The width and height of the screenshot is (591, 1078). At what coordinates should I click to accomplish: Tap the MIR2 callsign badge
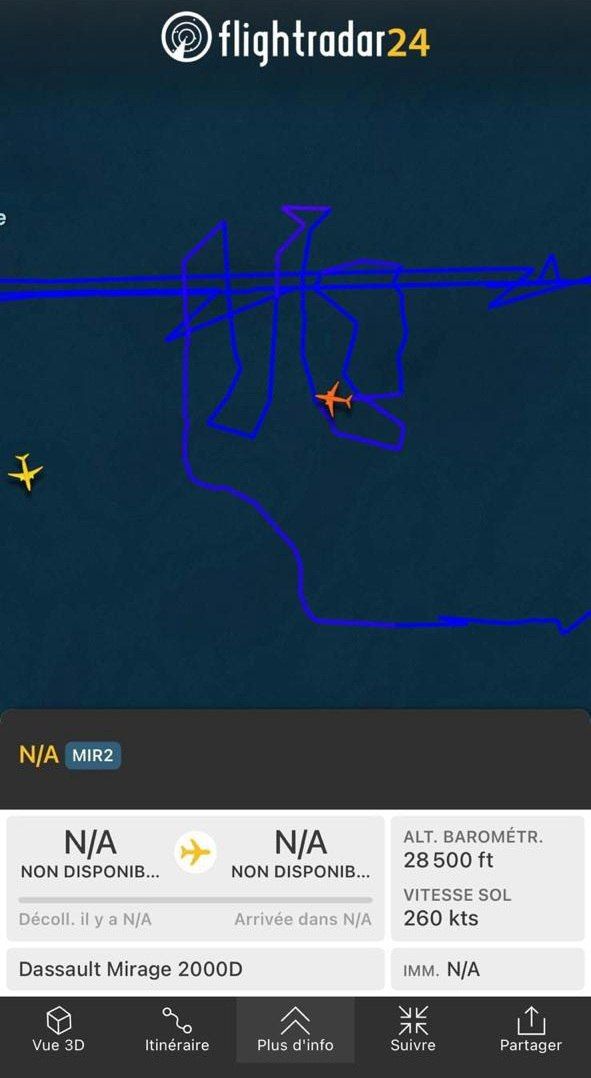[x=93, y=756]
